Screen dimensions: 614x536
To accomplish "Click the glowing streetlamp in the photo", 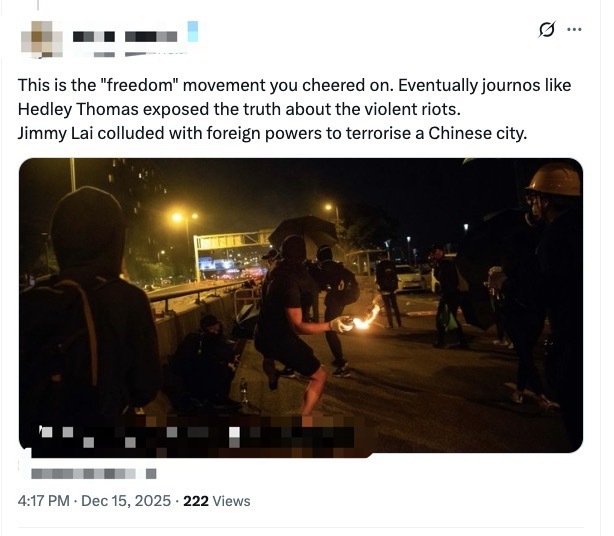I will click(177, 217).
